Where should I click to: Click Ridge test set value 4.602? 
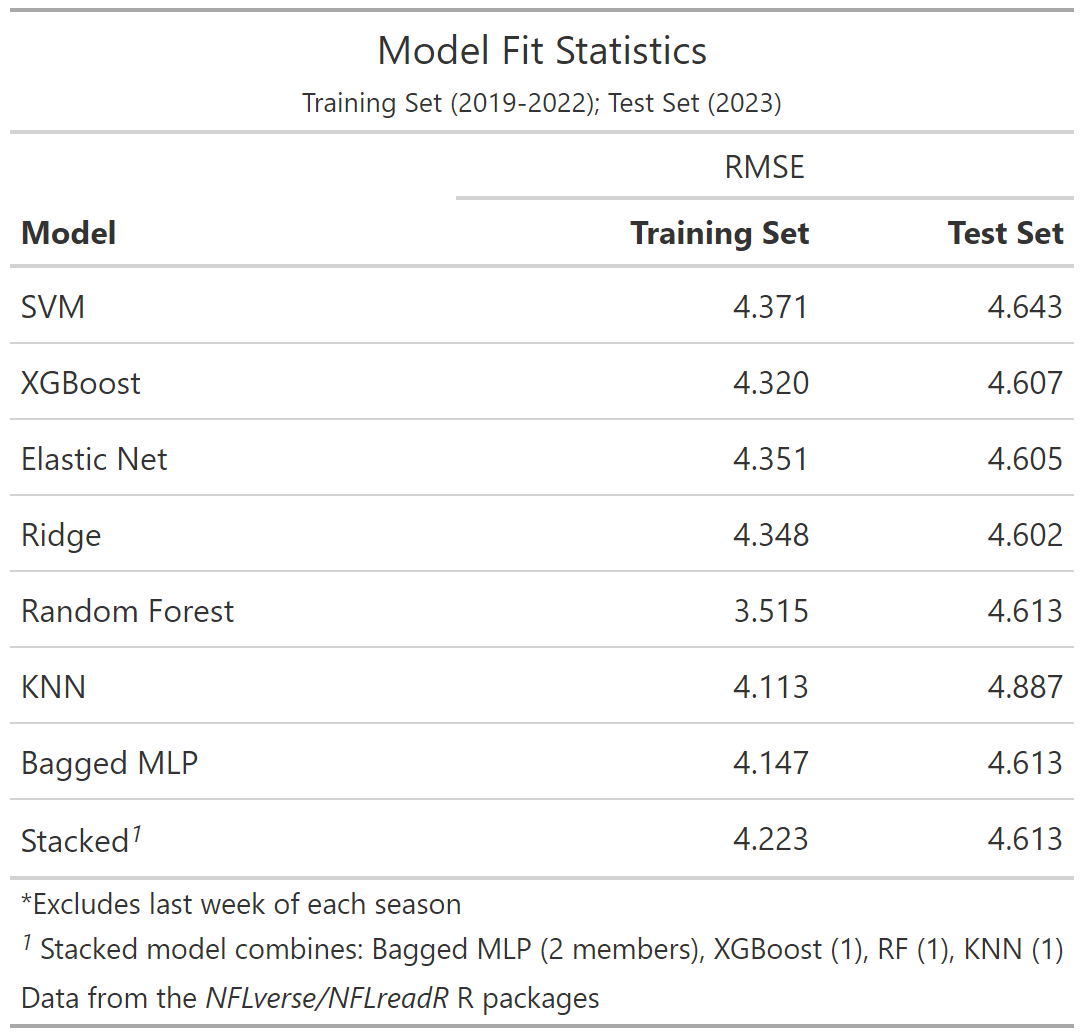point(1025,535)
